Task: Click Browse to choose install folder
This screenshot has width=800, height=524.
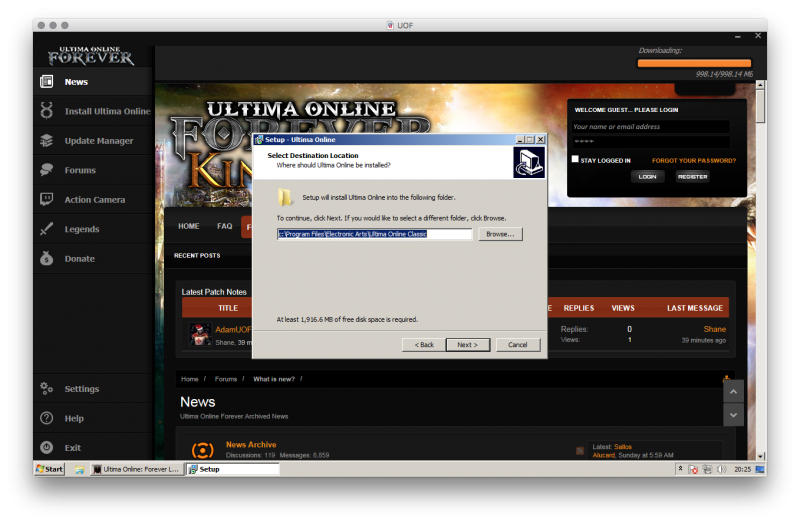Action: coord(500,234)
